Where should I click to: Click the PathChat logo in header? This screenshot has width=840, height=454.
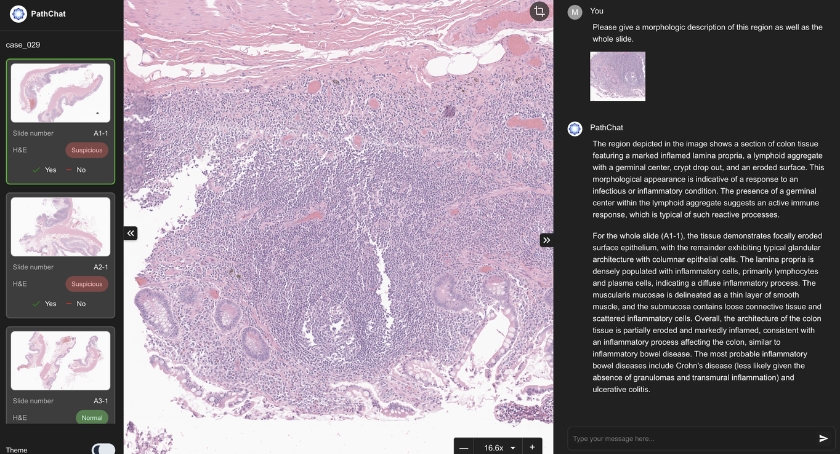pos(18,14)
